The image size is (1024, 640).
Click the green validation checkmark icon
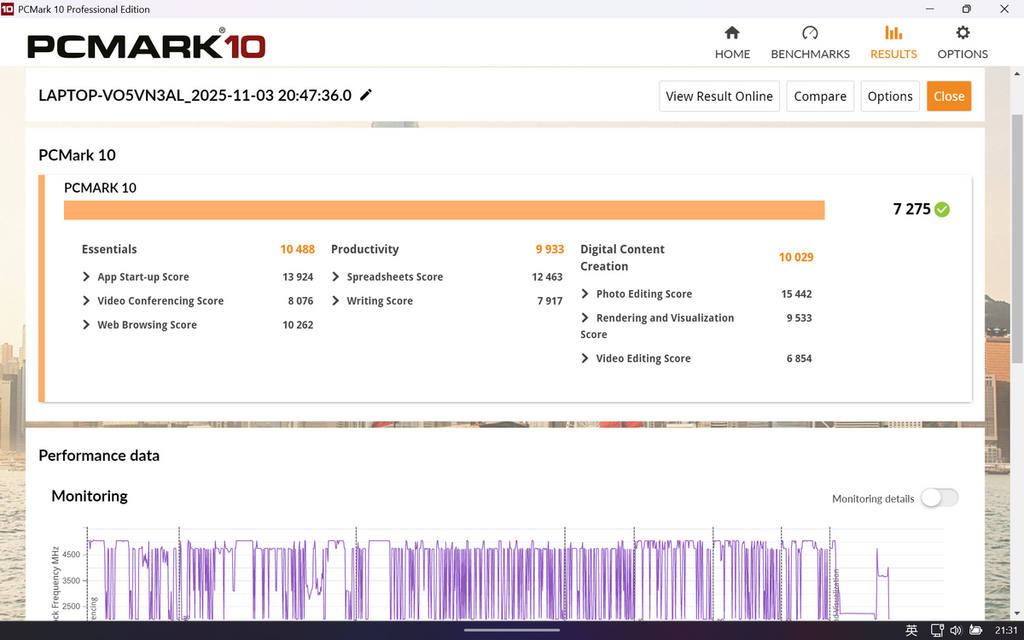click(x=942, y=209)
